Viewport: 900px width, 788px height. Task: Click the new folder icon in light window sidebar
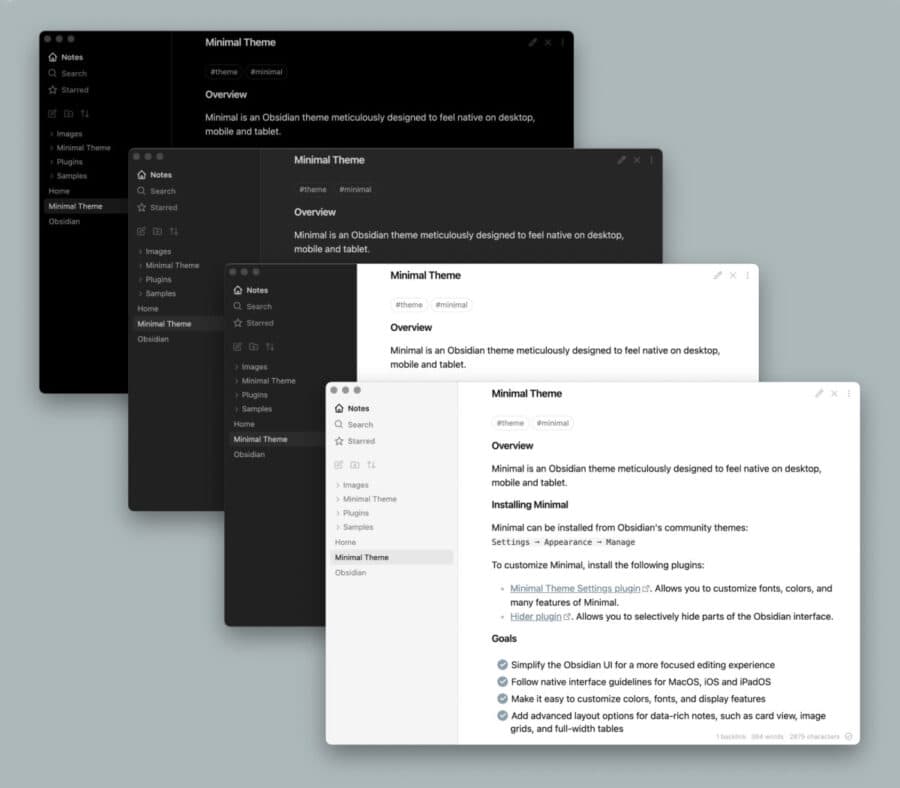(355, 465)
